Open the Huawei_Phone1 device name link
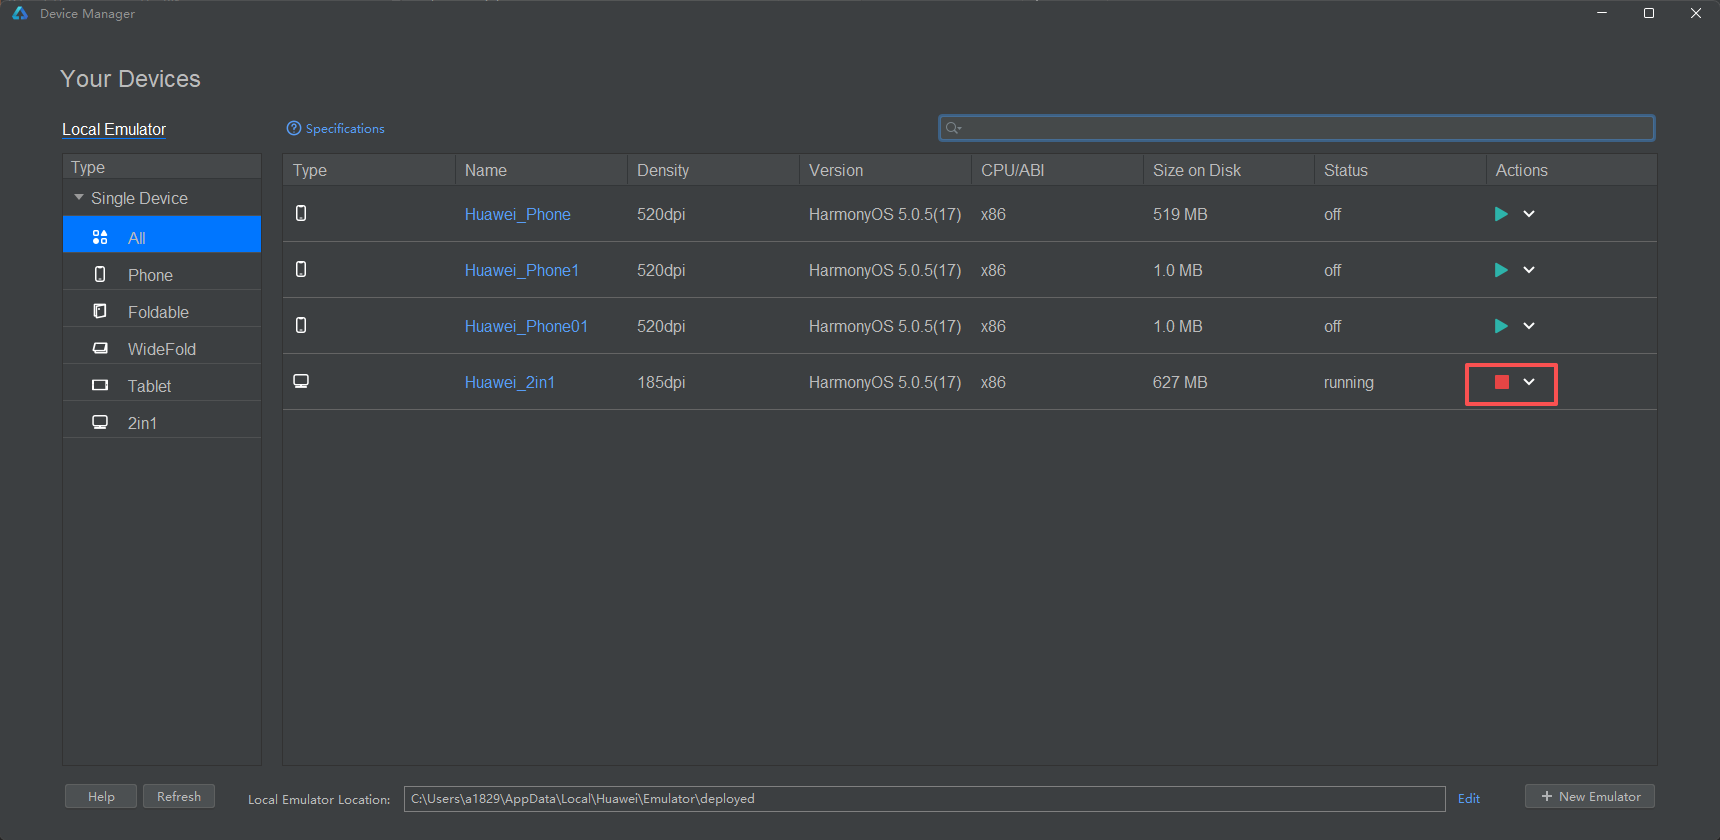1720x840 pixels. (x=522, y=270)
